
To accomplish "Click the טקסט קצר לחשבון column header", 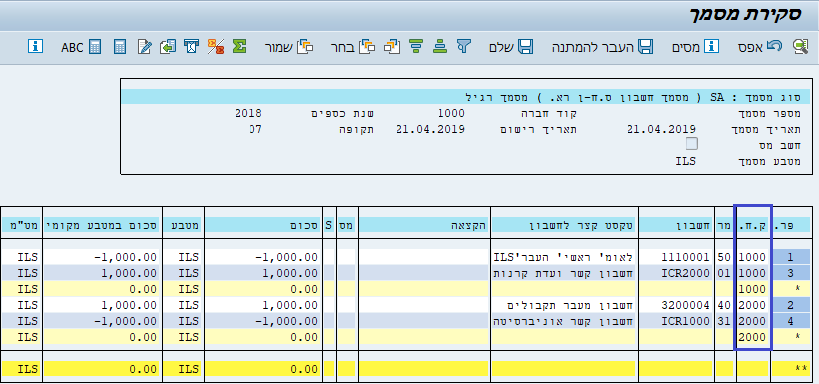I will (564, 225).
